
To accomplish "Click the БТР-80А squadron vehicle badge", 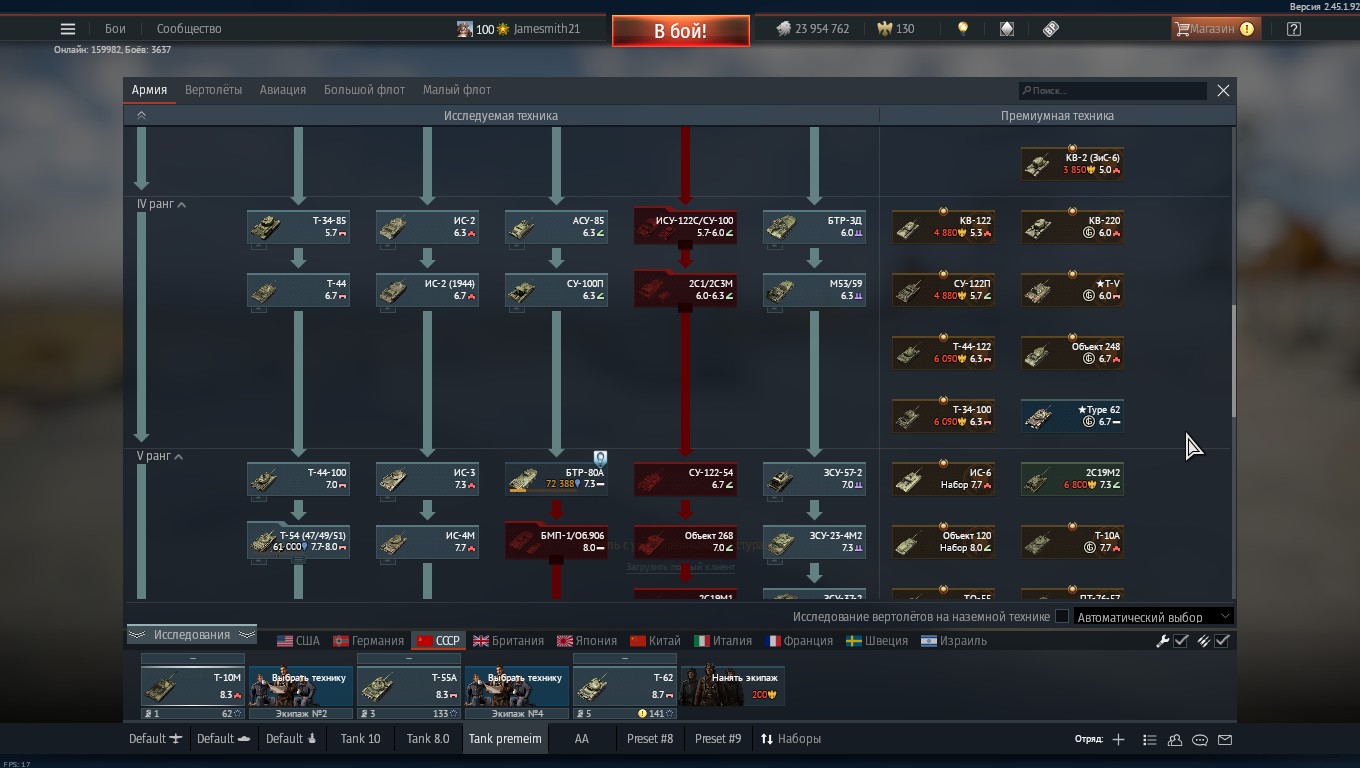I will 600,458.
